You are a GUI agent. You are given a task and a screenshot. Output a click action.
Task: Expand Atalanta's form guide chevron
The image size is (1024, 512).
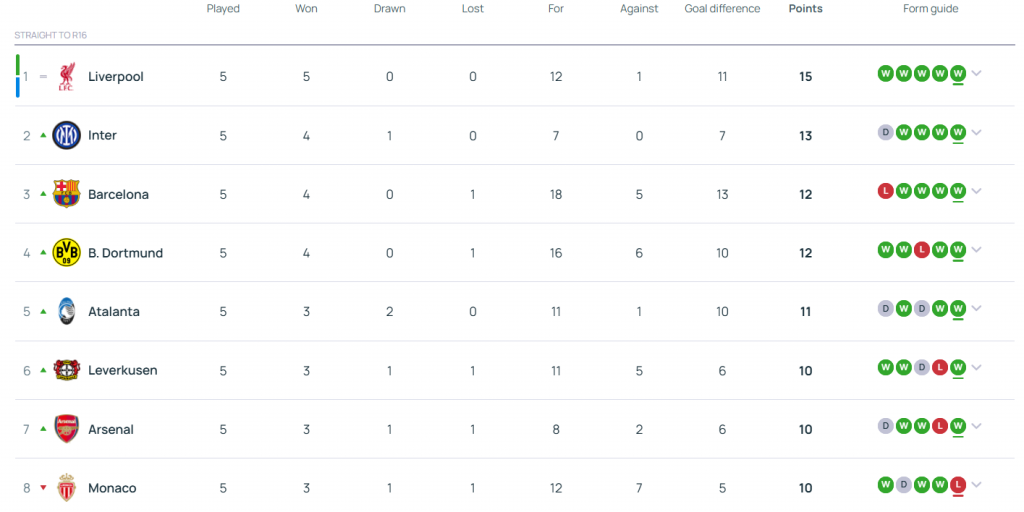click(x=976, y=308)
